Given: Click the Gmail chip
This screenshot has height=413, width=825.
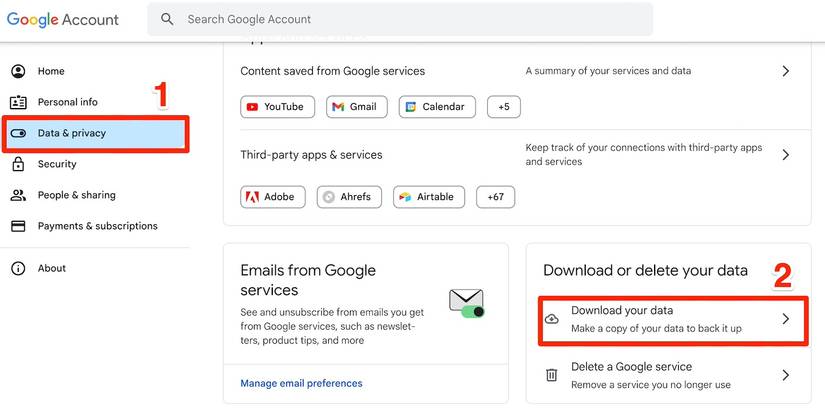Looking at the screenshot, I should pyautogui.click(x=357, y=107).
